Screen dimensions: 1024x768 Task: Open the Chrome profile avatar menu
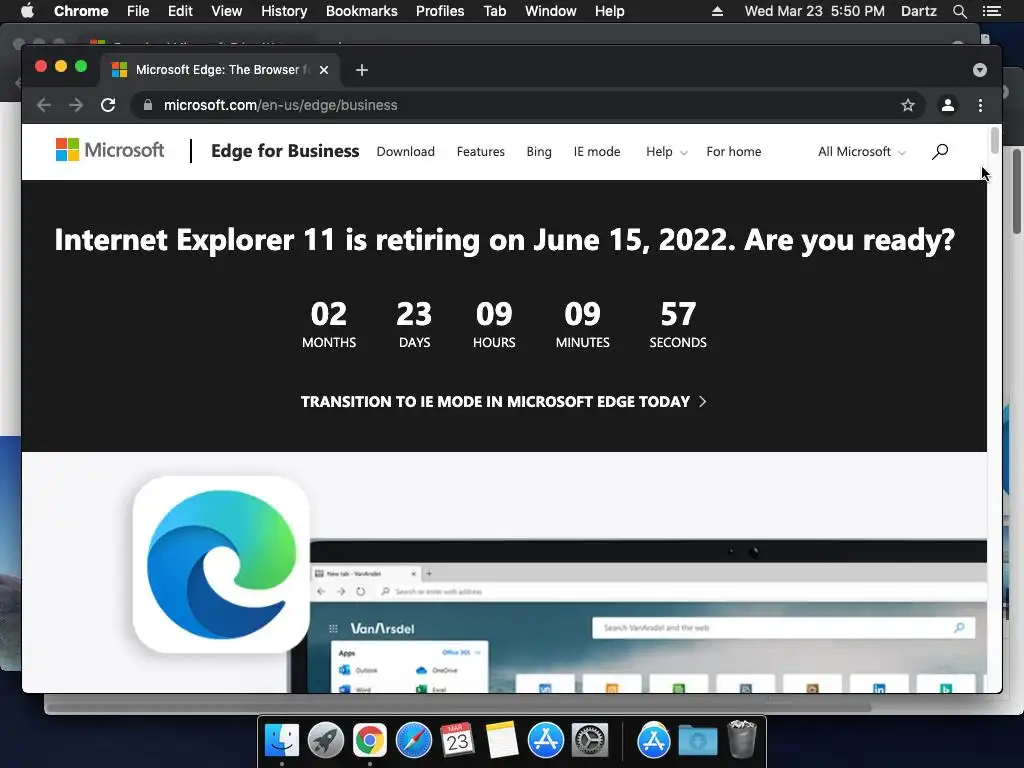pyautogui.click(x=948, y=105)
